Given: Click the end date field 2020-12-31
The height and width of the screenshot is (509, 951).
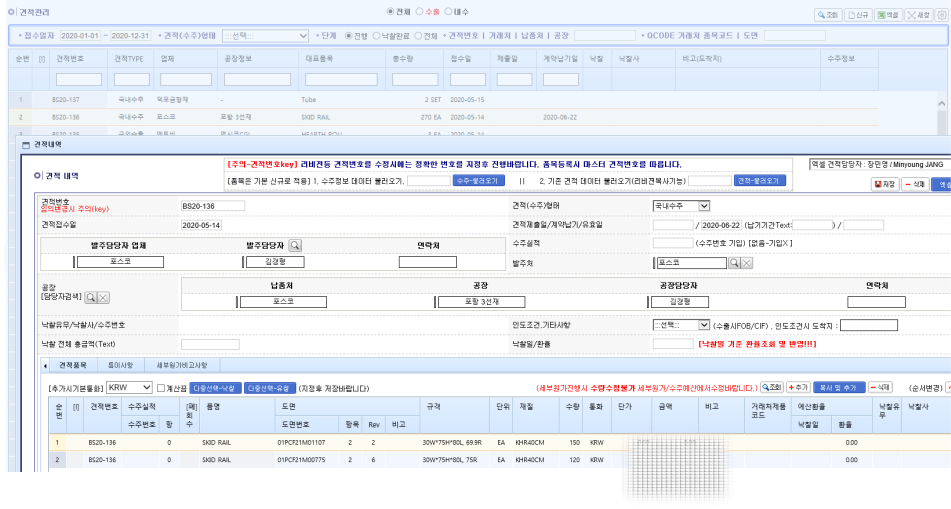Looking at the screenshot, I should coord(130,36).
